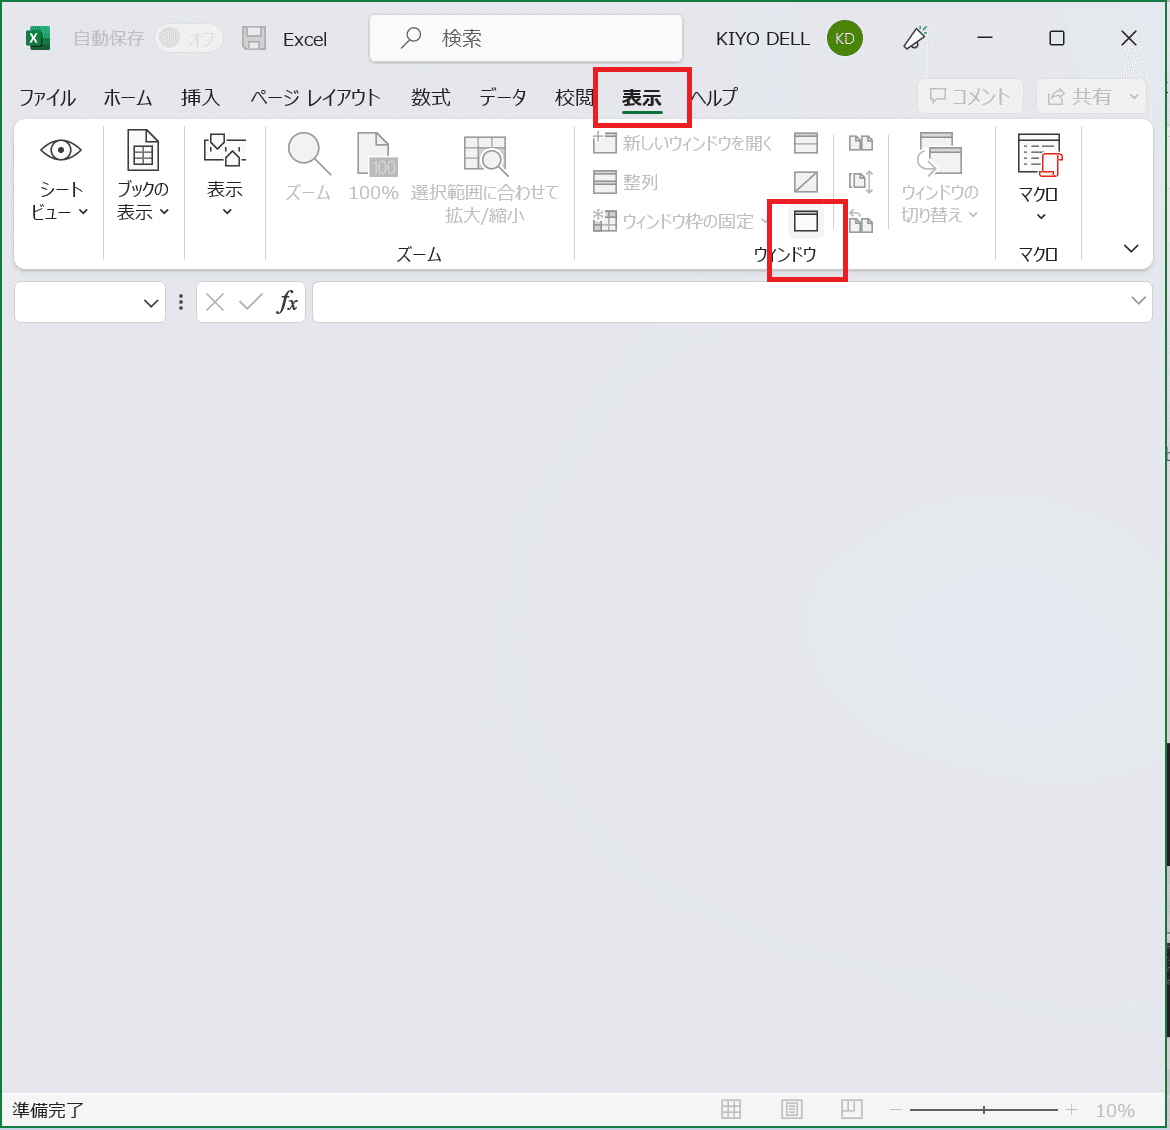The image size is (1170, 1130).
Task: Hide the window via the 表示しない icon
Action: click(x=806, y=181)
